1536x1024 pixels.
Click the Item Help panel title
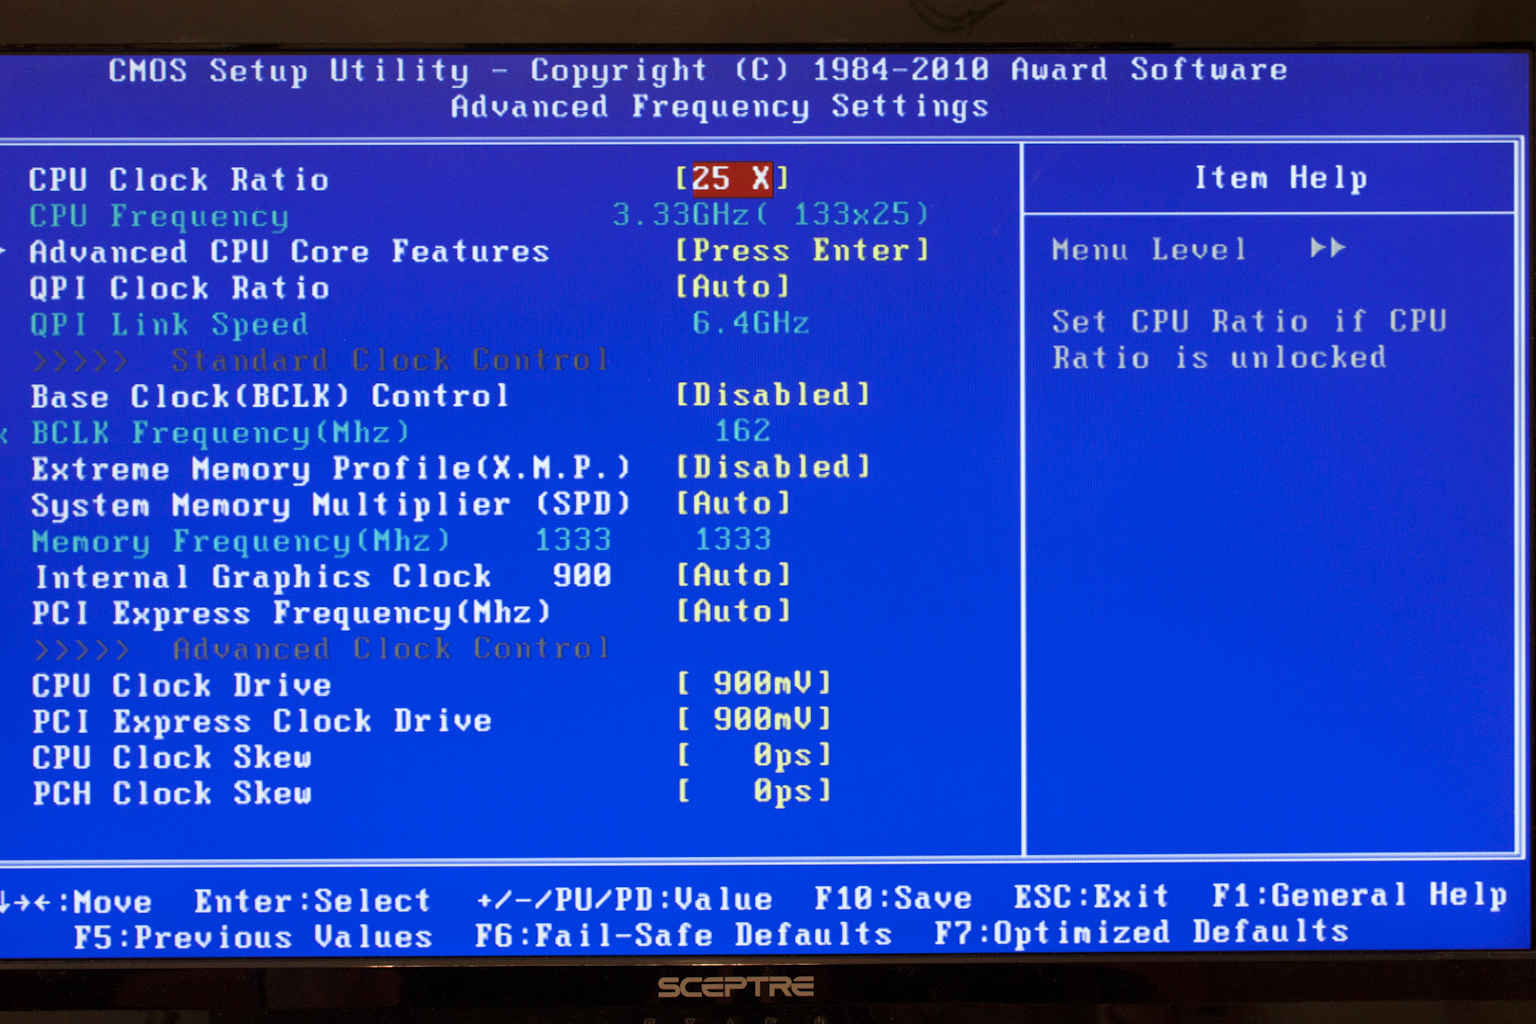coord(1281,178)
